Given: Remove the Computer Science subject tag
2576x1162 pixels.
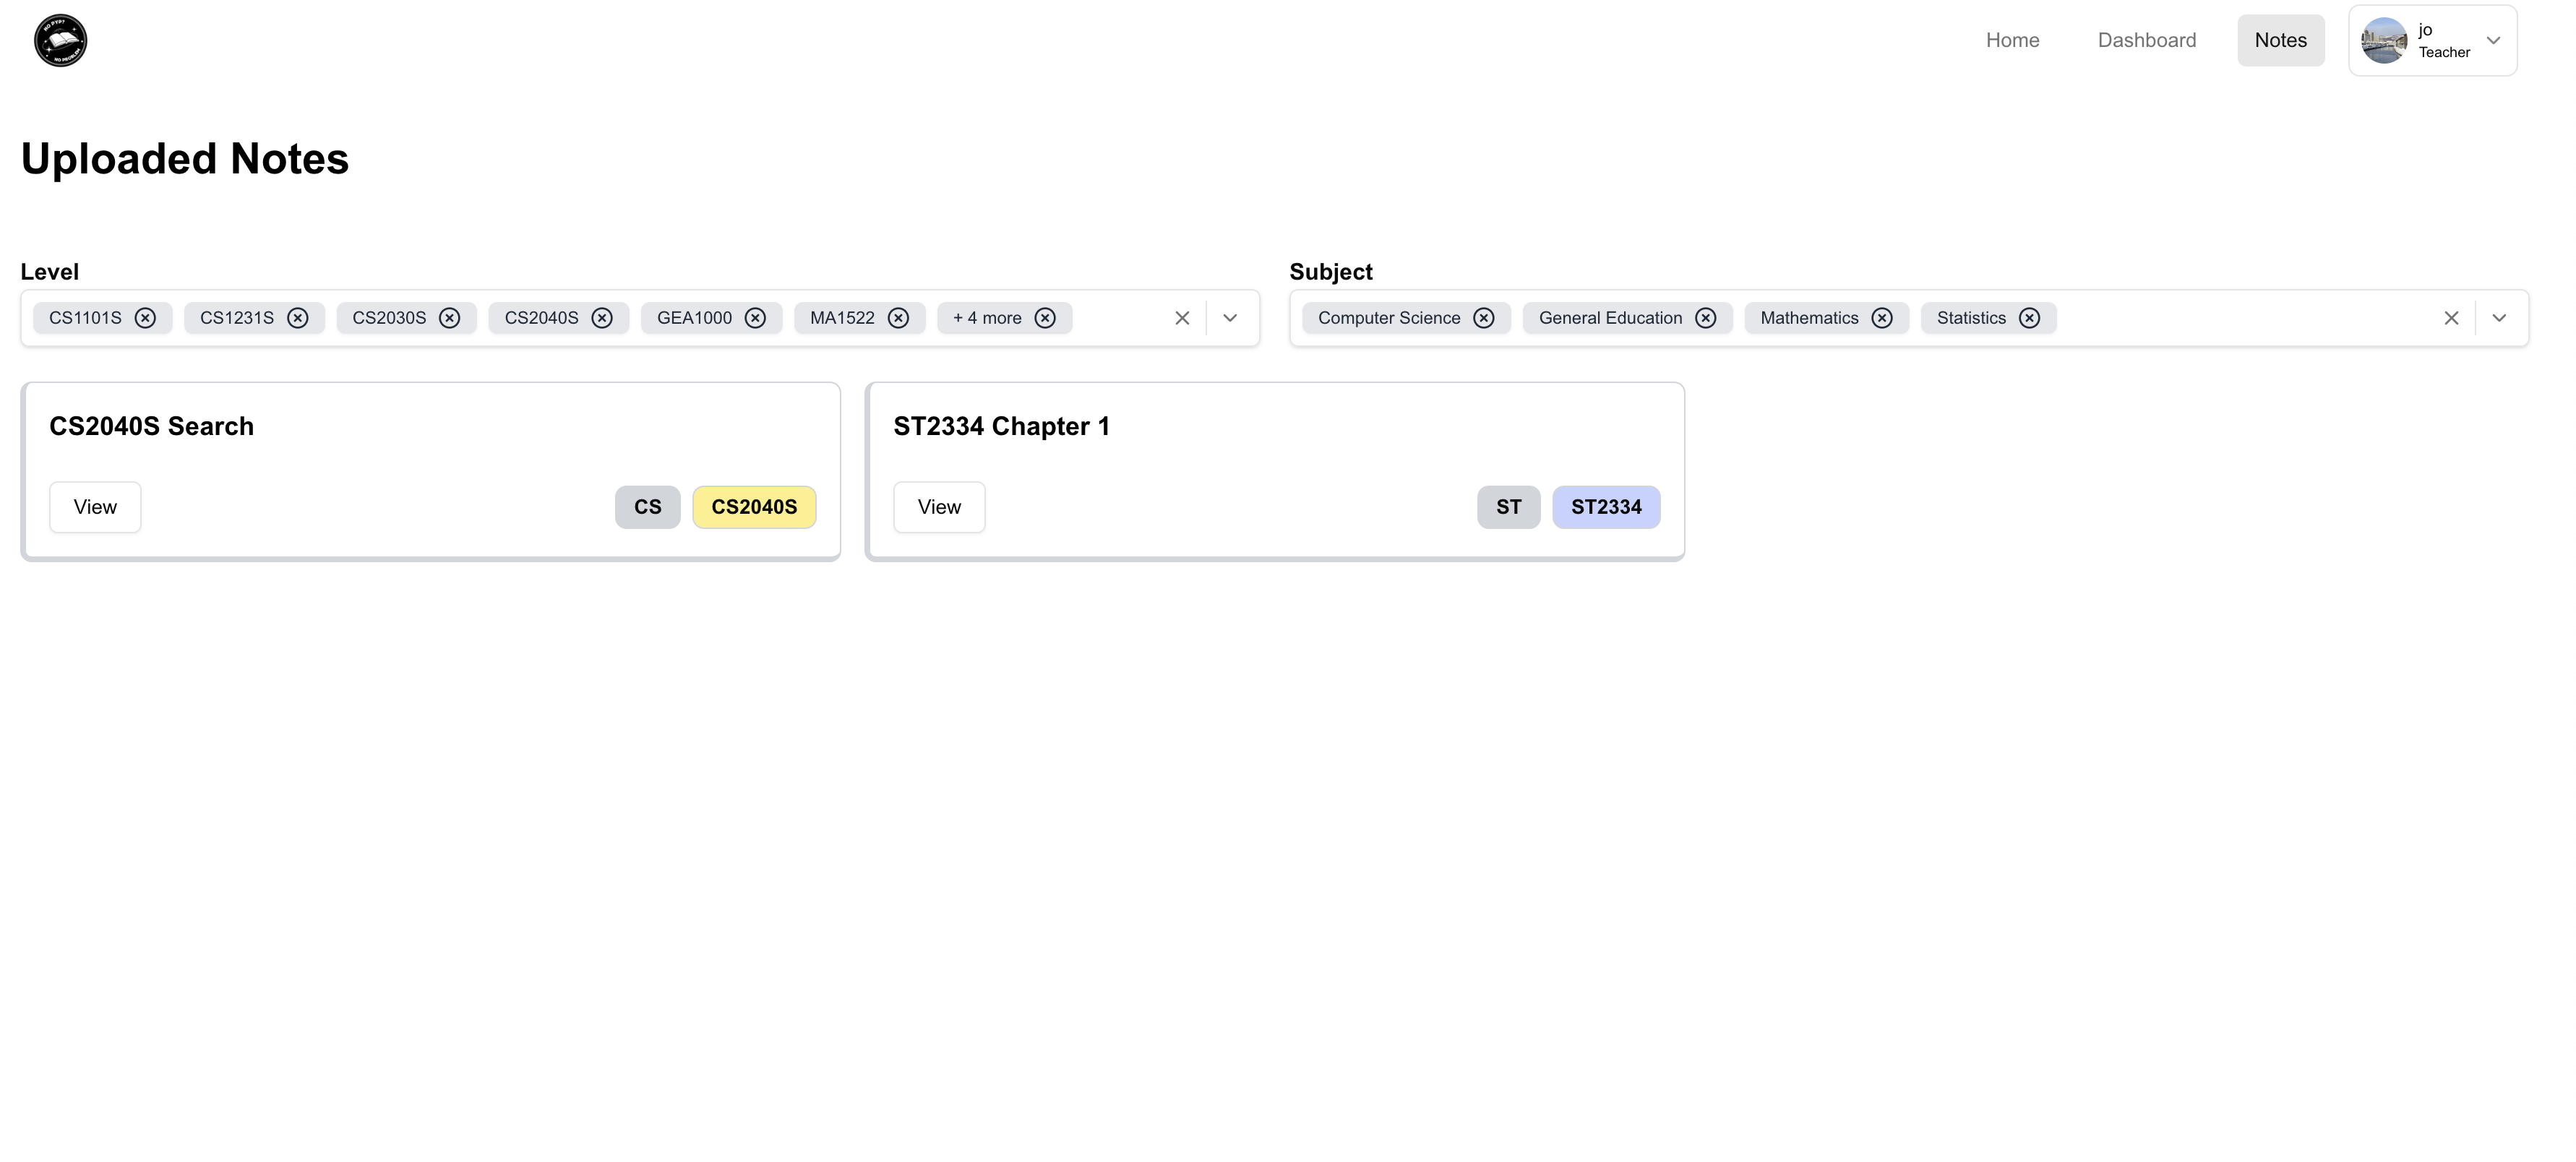Looking at the screenshot, I should pos(1484,318).
